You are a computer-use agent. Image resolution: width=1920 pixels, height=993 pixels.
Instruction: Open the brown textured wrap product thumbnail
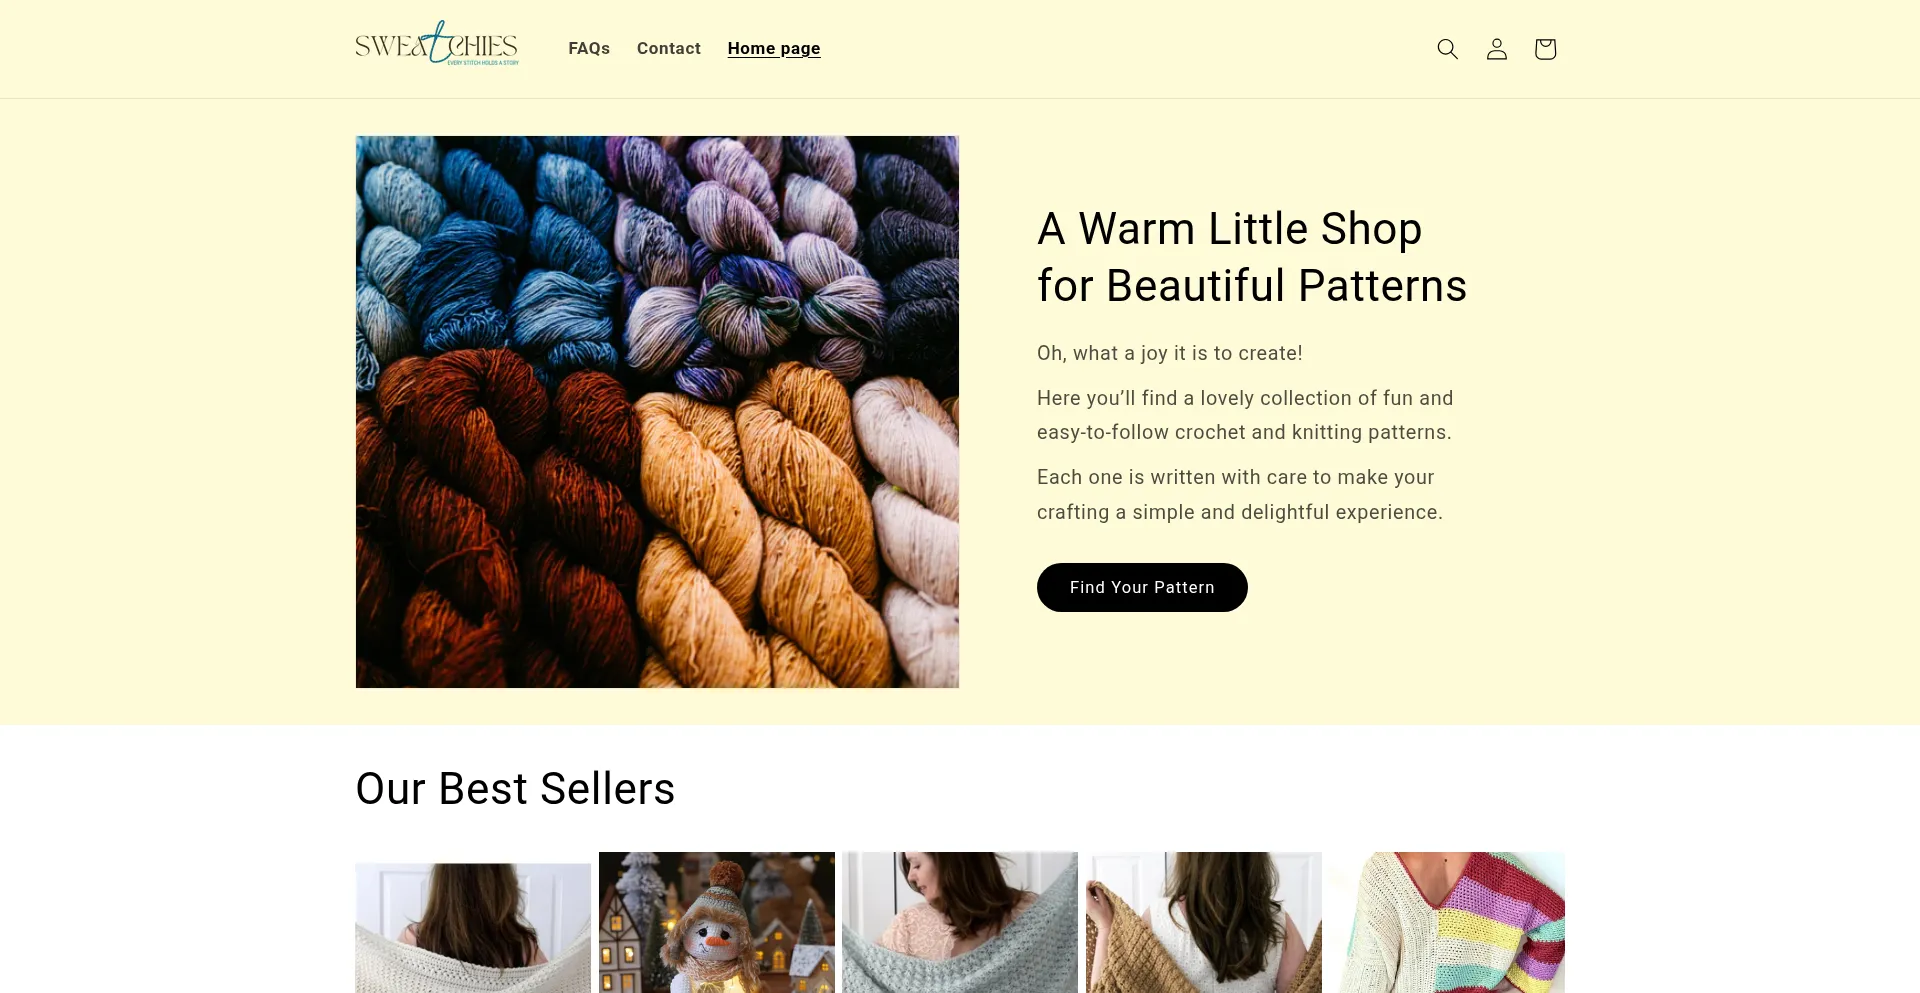click(1204, 922)
